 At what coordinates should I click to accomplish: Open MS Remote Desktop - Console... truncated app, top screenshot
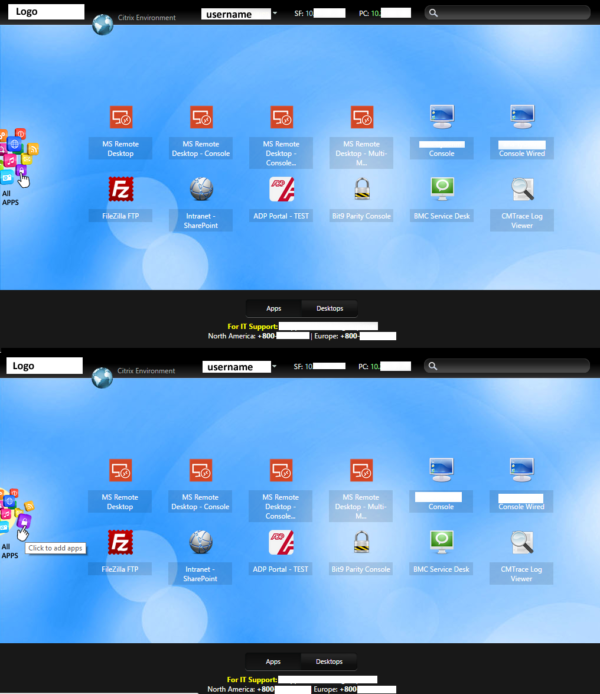282,117
